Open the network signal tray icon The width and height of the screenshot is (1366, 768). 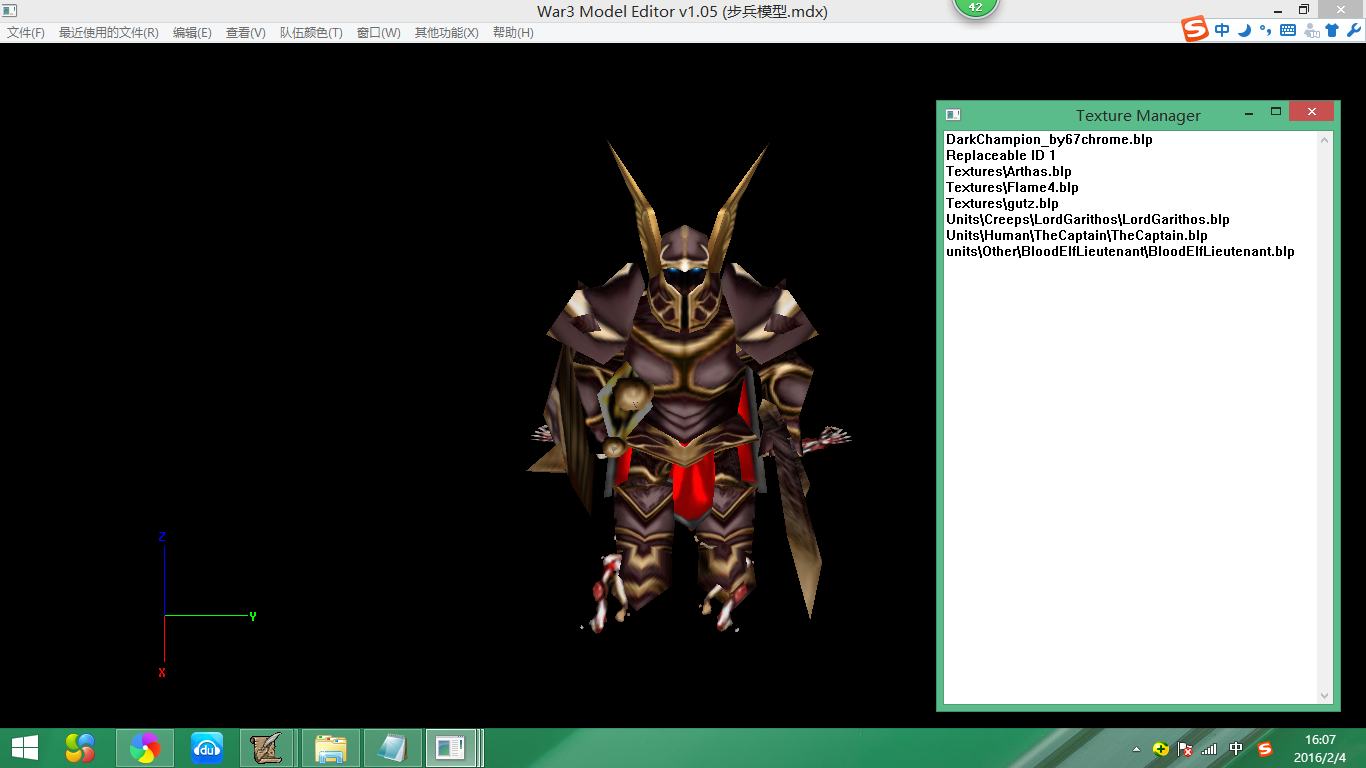tap(1210, 748)
